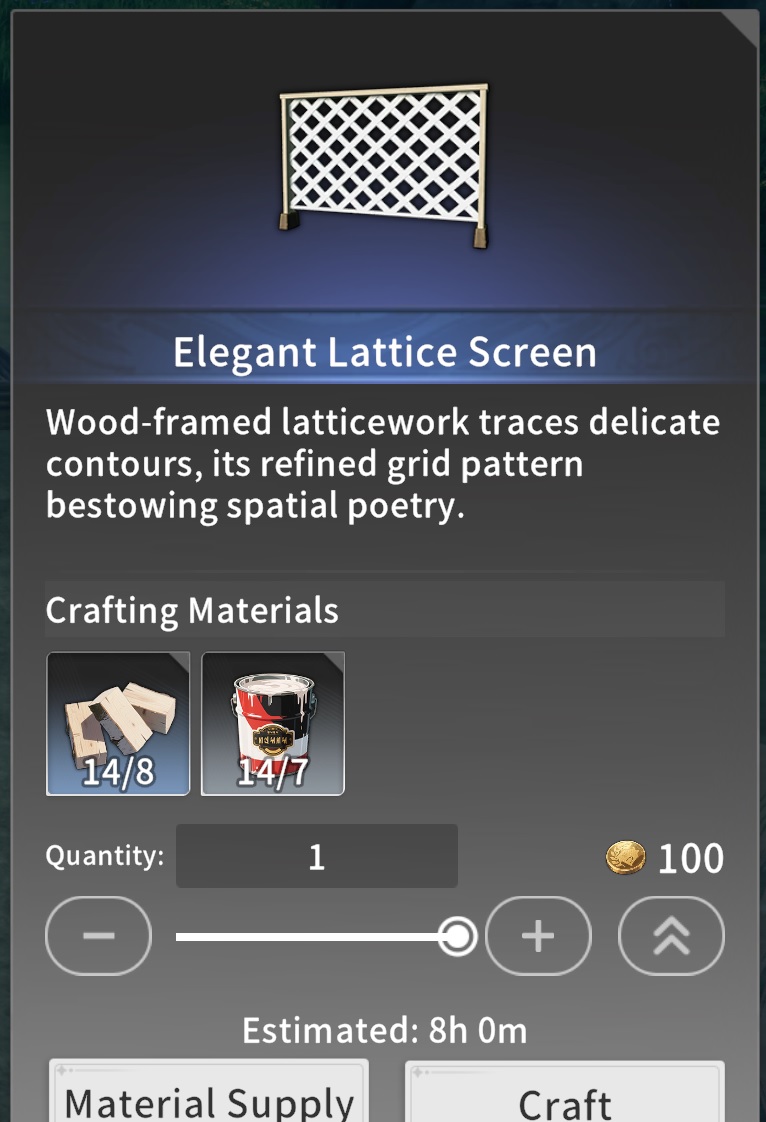Click the folded corner at panel top-right
The image size is (766, 1122).
[x=742, y=27]
